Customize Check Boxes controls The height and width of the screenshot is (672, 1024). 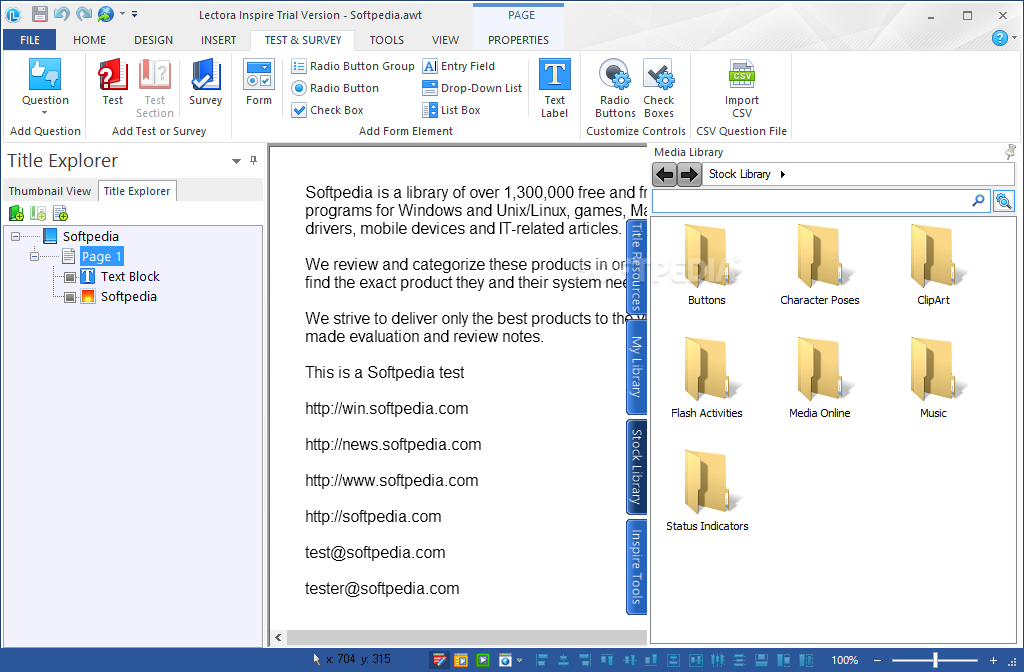pos(658,88)
